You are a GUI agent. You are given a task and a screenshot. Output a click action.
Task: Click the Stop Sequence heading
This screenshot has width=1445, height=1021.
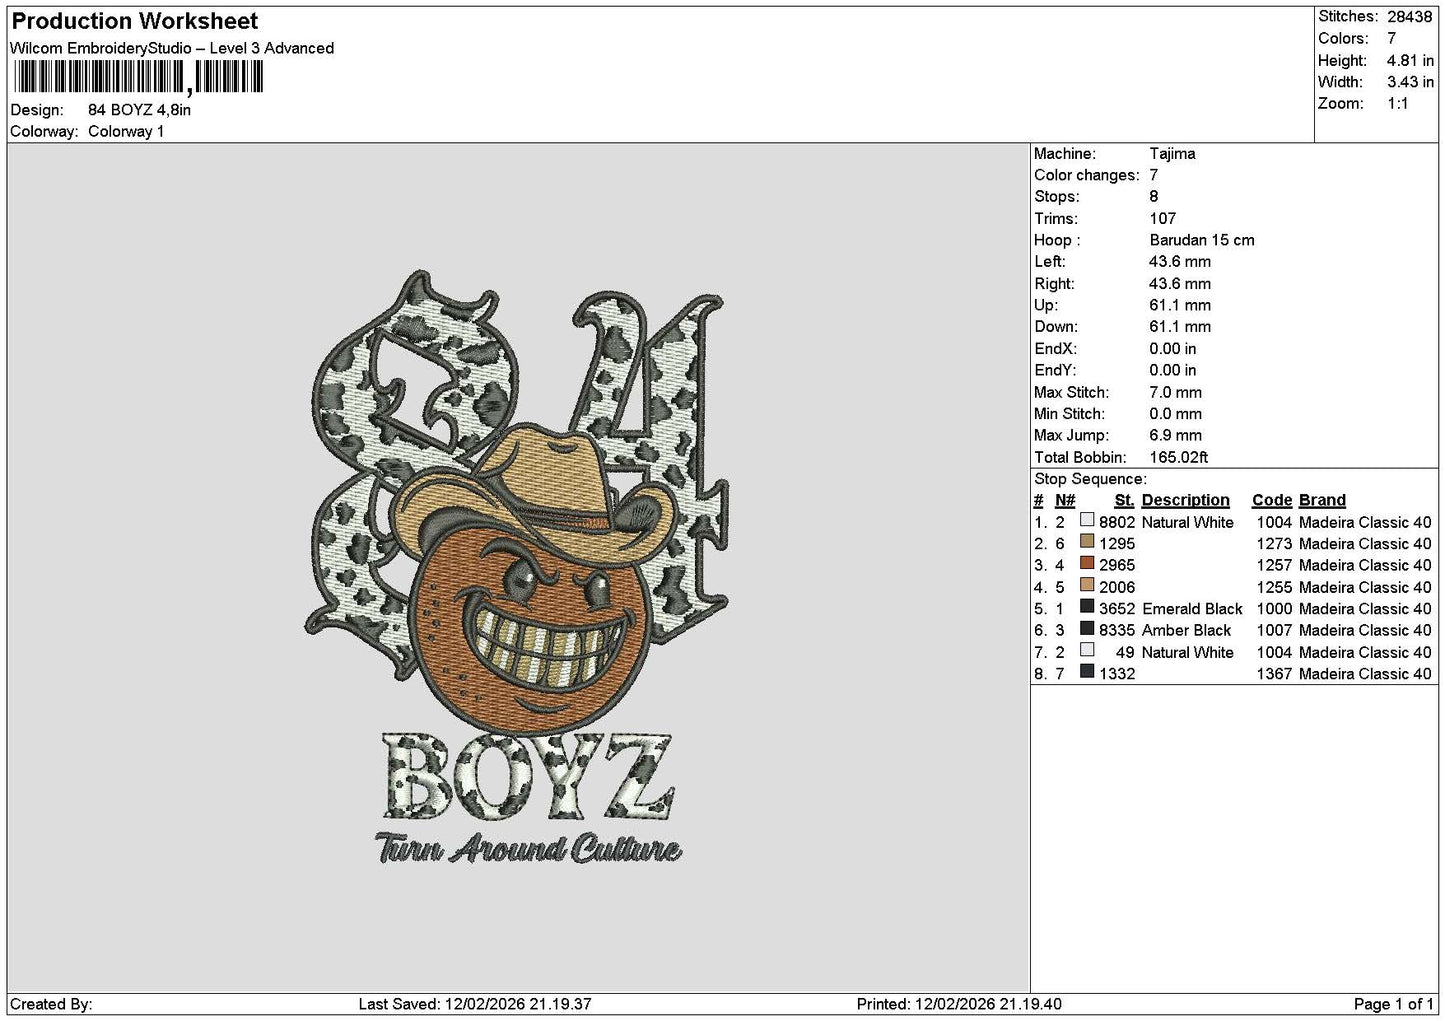(1090, 479)
